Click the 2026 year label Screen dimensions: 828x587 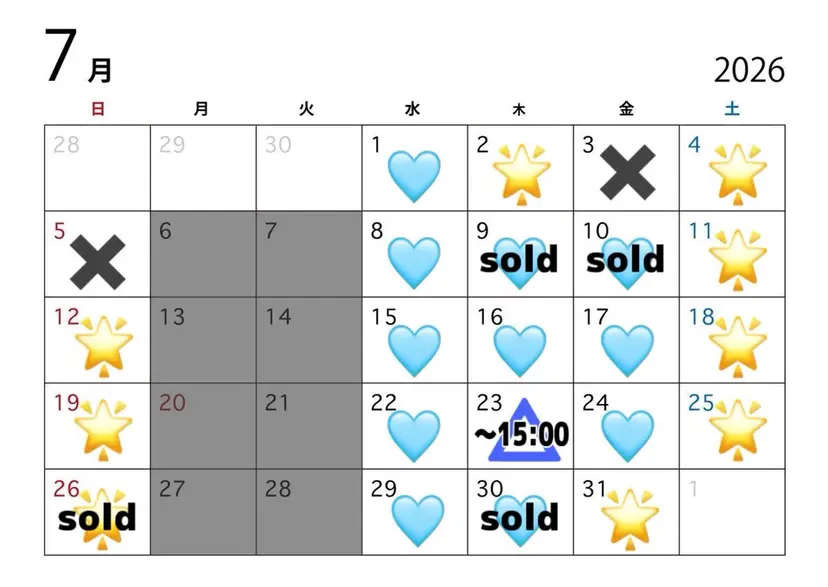tap(749, 70)
